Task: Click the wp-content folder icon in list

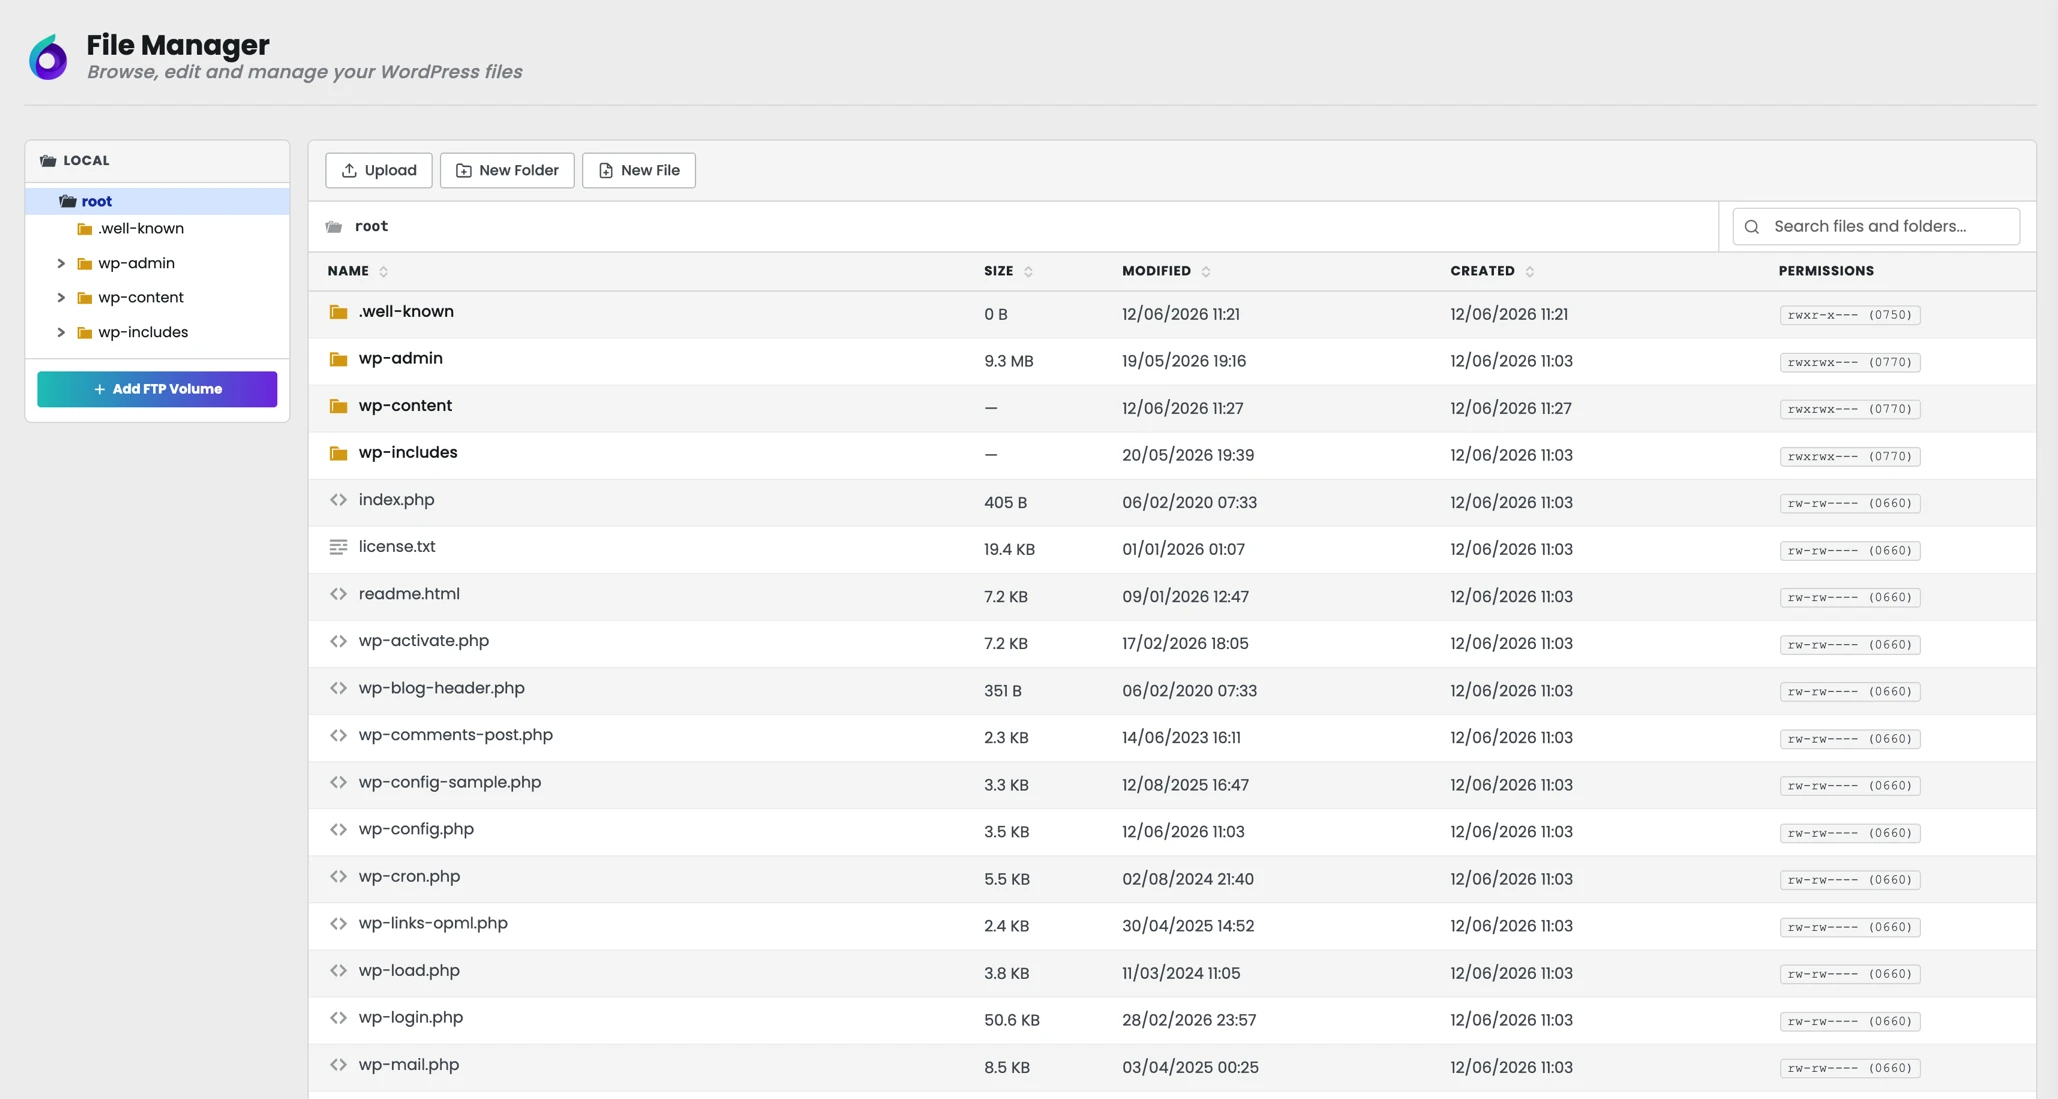Action: [x=338, y=406]
